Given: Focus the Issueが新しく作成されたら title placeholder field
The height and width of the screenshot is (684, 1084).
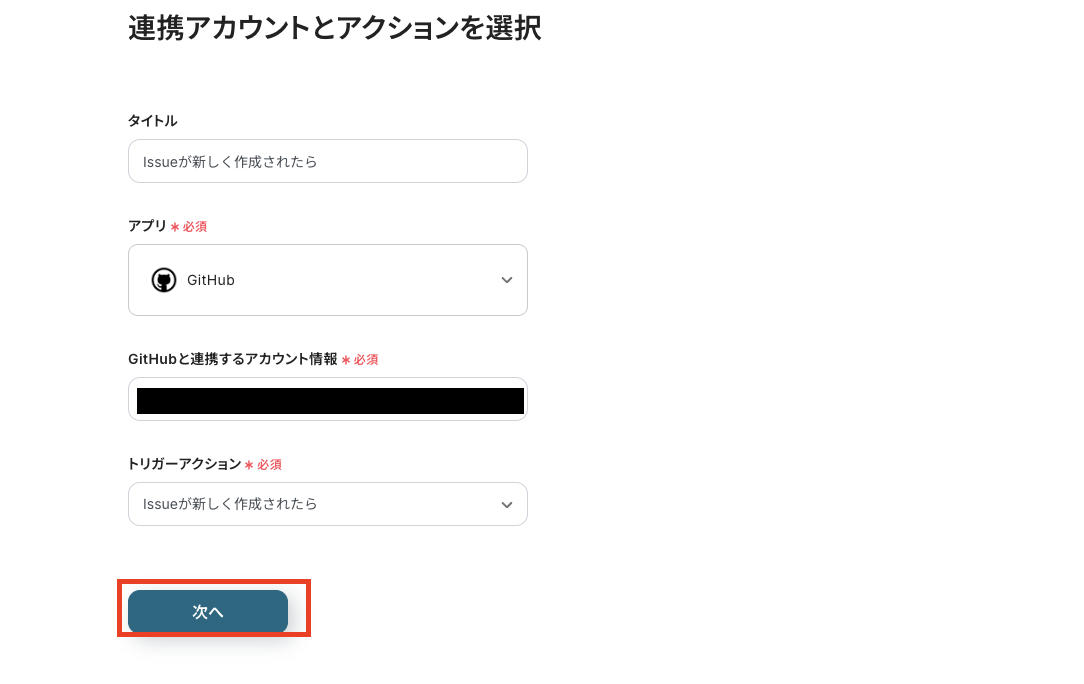Looking at the screenshot, I should (328, 161).
